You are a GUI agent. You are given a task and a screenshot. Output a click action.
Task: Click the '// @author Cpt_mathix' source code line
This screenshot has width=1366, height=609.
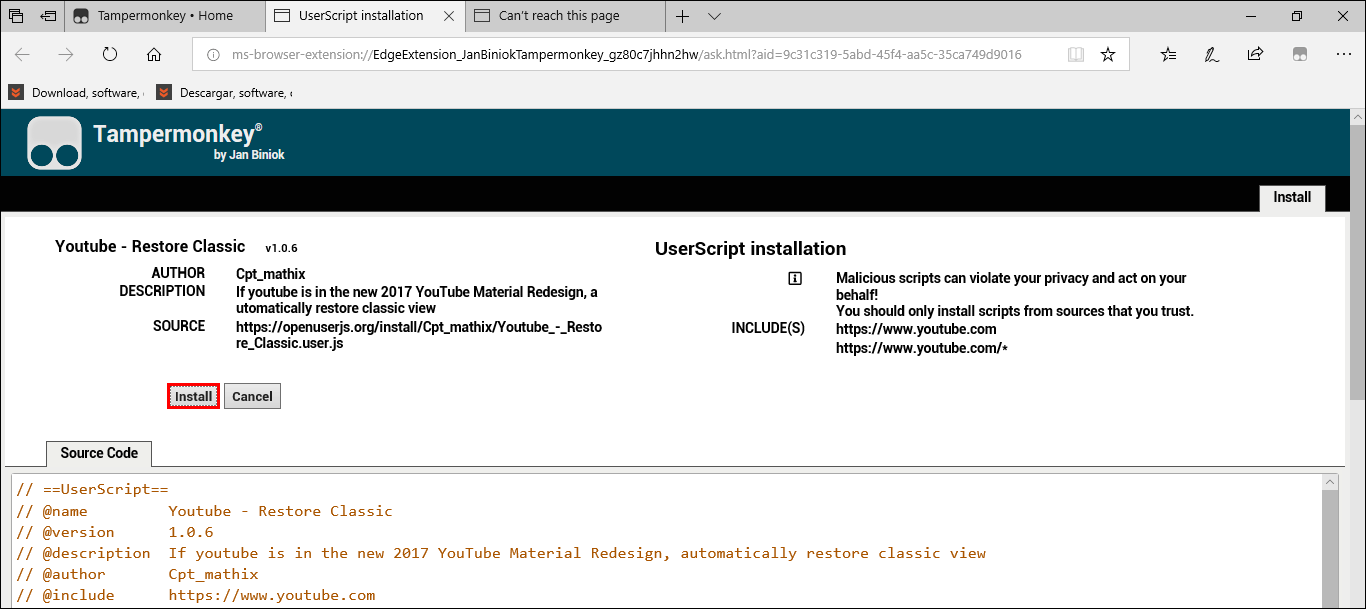[137, 574]
